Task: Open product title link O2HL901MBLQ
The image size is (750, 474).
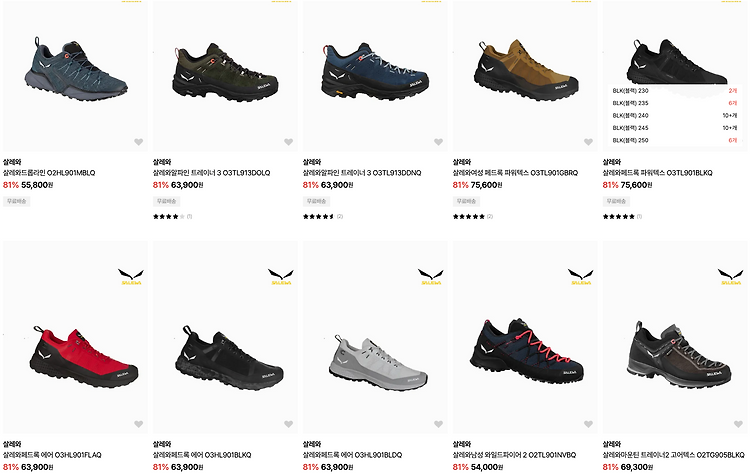Action: 49,173
